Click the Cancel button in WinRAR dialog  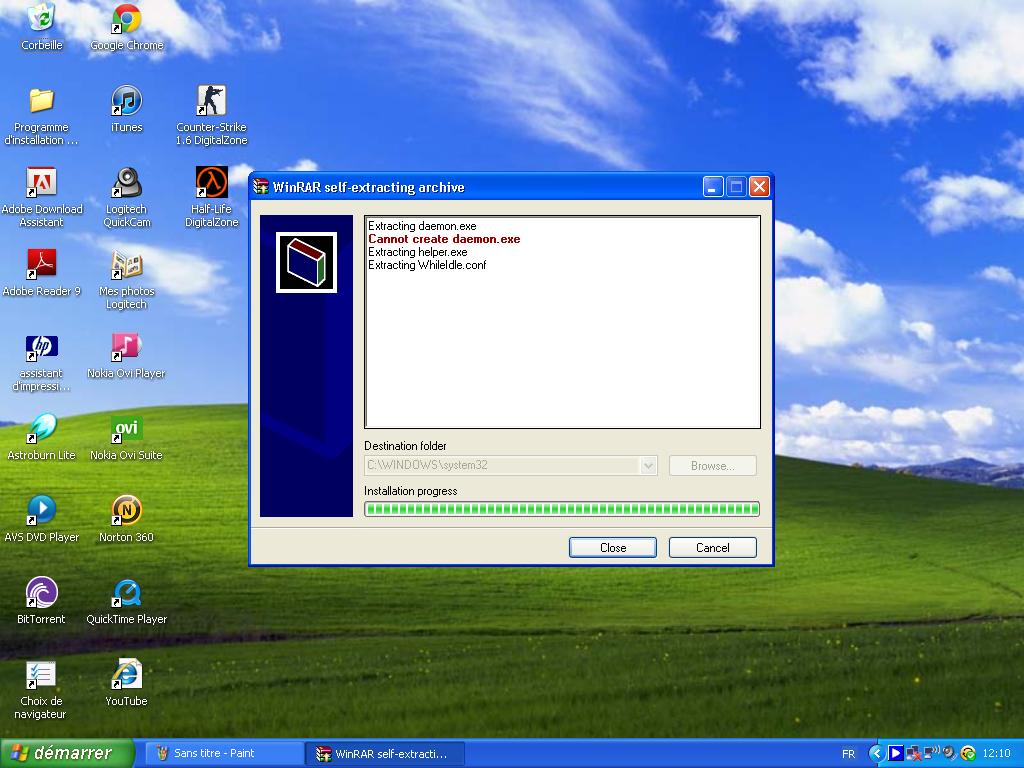[712, 547]
